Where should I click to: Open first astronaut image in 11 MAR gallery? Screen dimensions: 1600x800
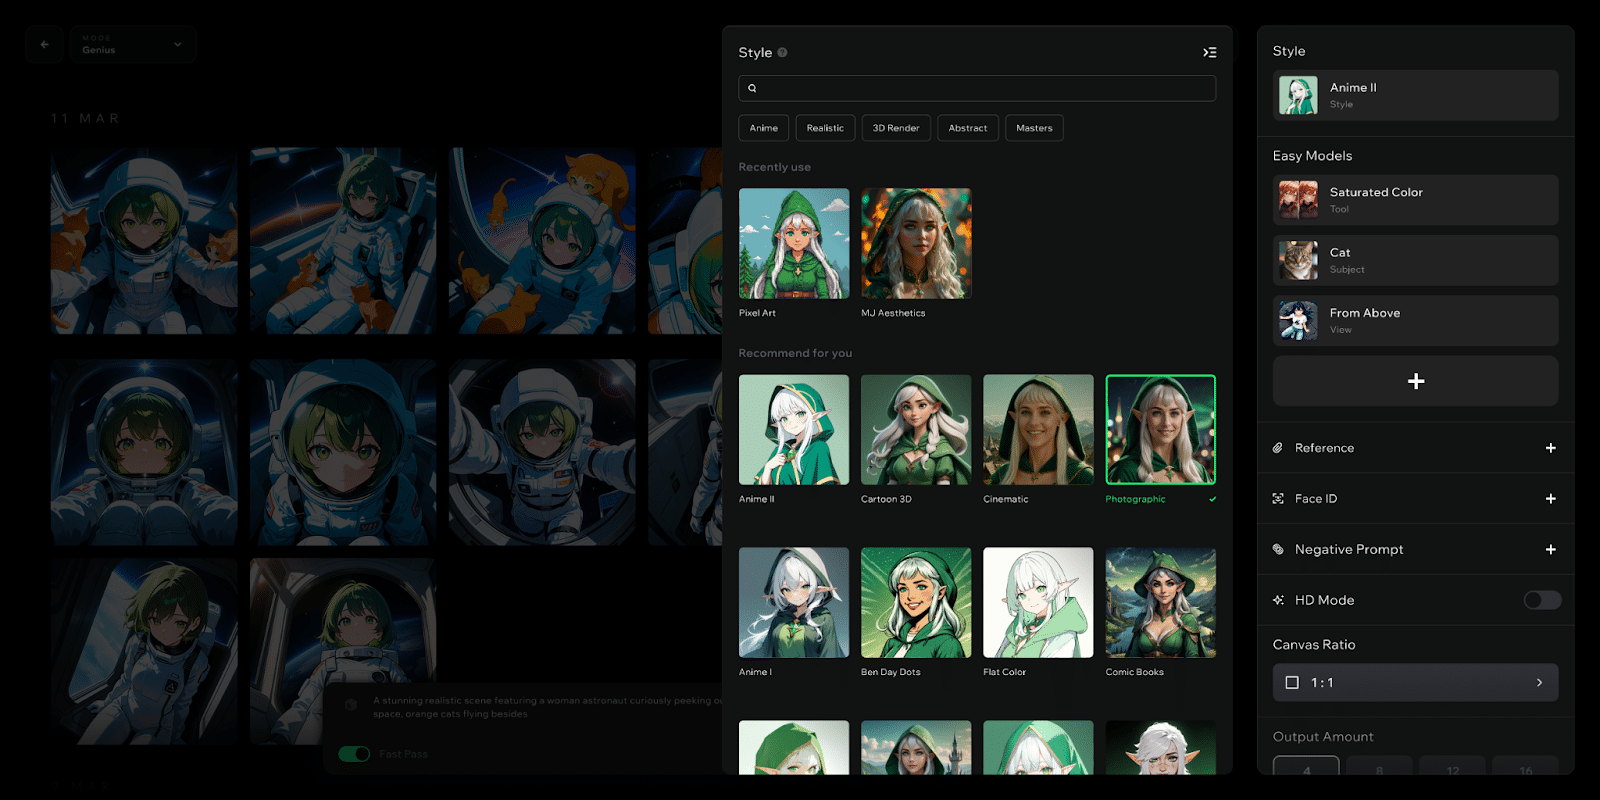(144, 241)
